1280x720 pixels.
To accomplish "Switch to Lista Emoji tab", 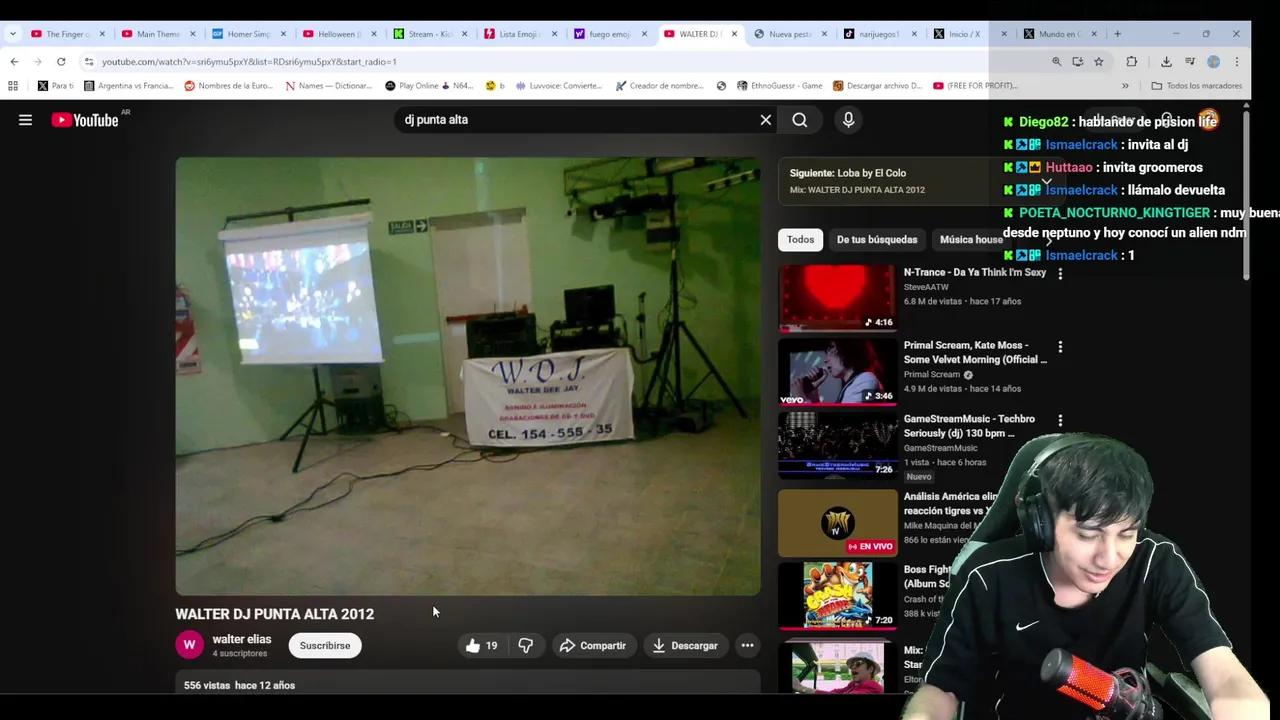I will coord(520,34).
